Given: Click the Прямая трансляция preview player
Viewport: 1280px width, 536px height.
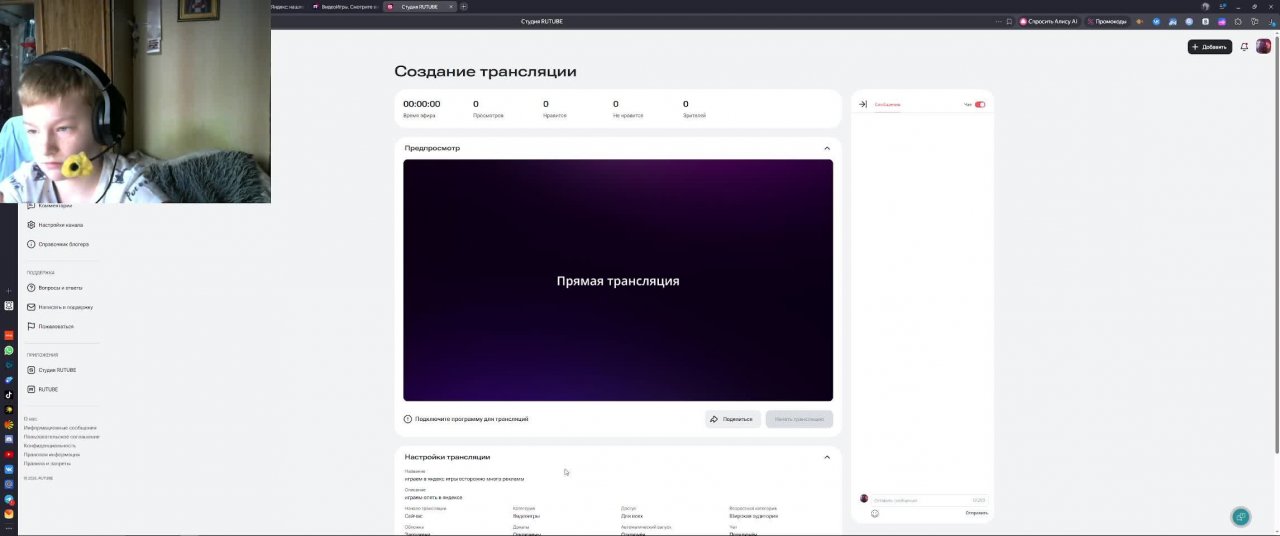Looking at the screenshot, I should (618, 280).
